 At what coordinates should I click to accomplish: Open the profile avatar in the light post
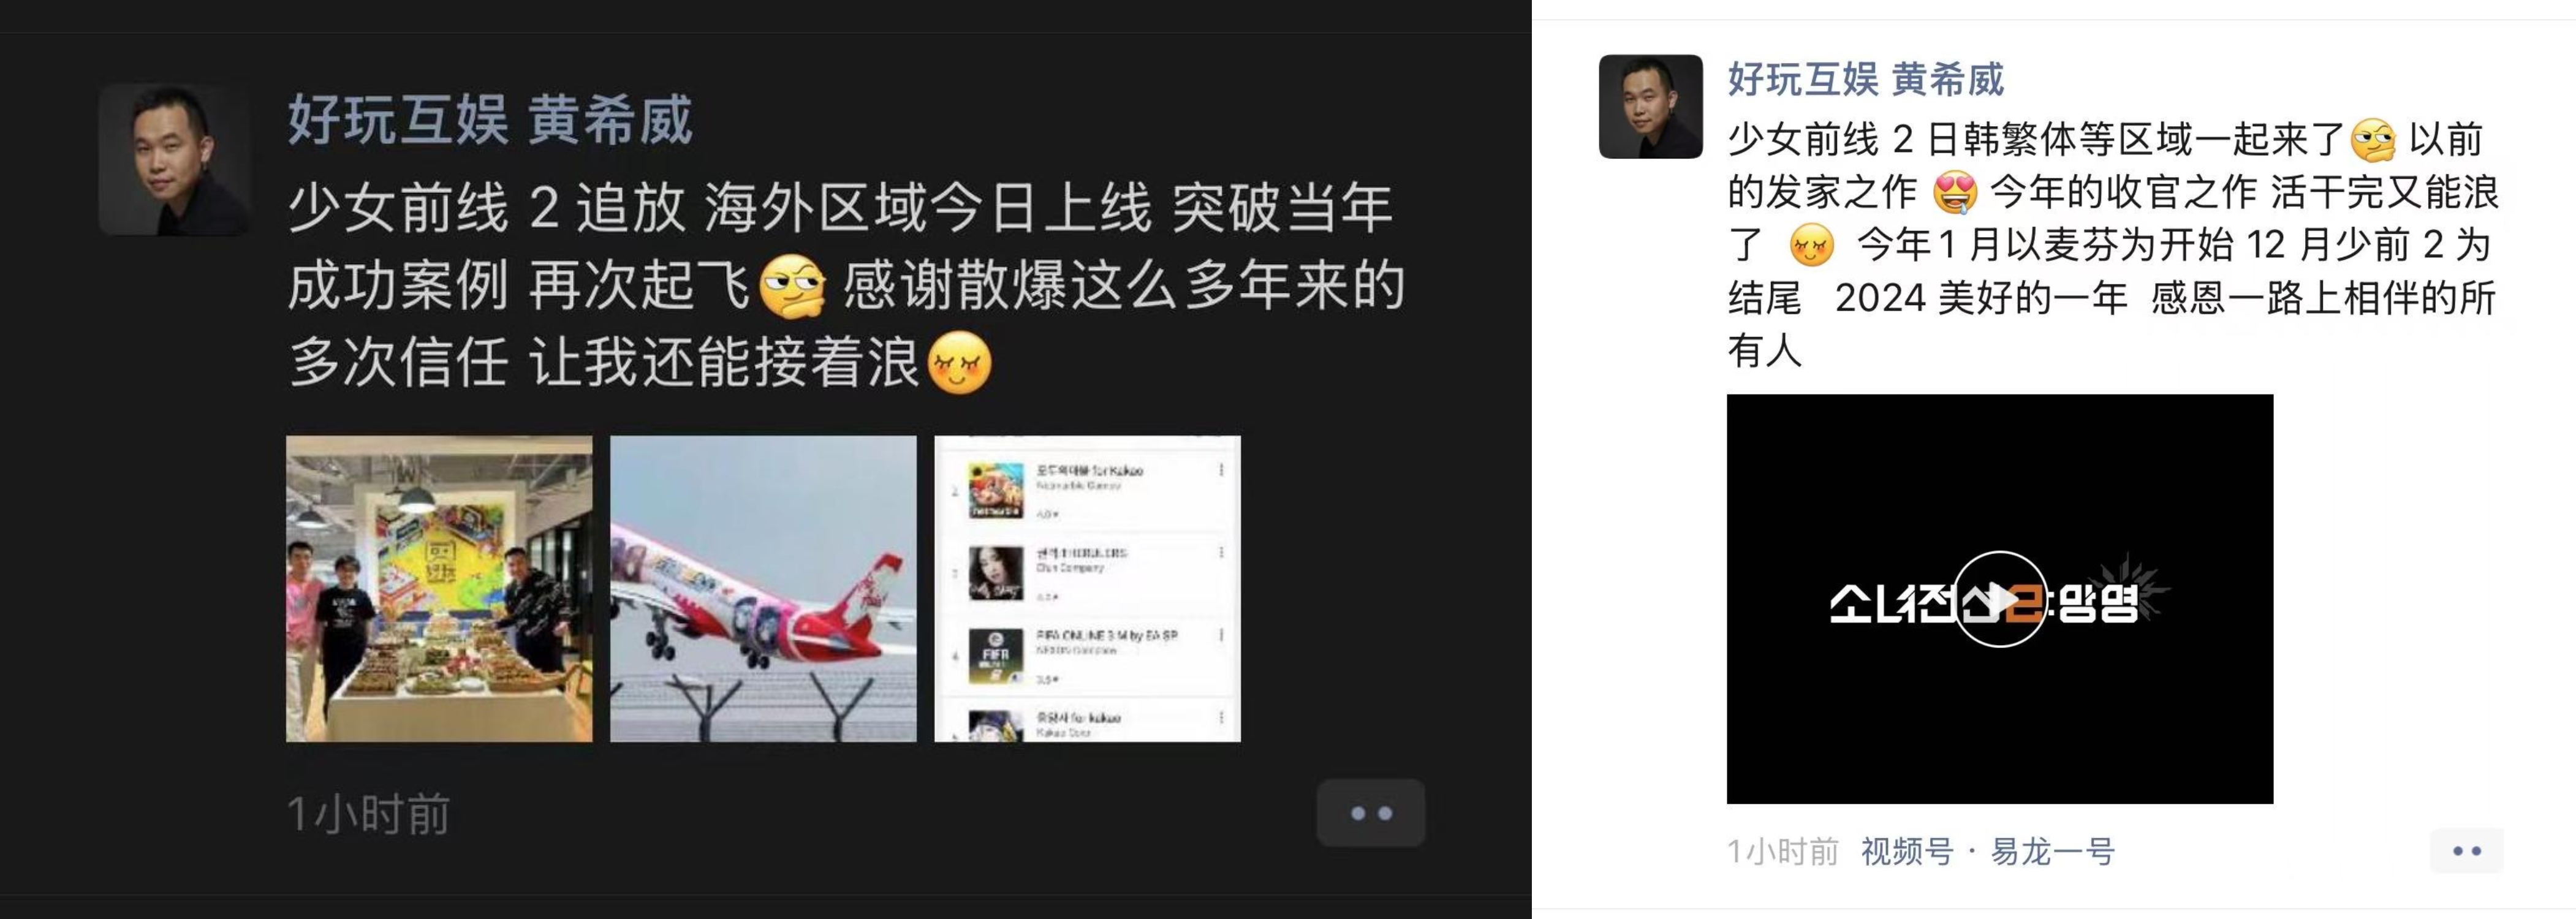pyautogui.click(x=1650, y=106)
